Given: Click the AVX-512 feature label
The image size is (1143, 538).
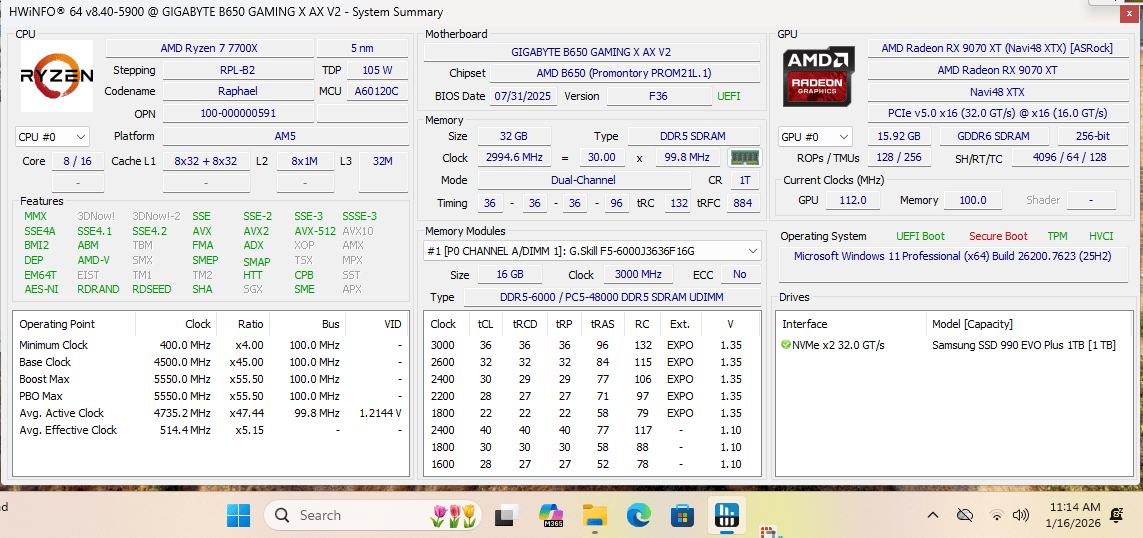Looking at the screenshot, I should pyautogui.click(x=315, y=231).
